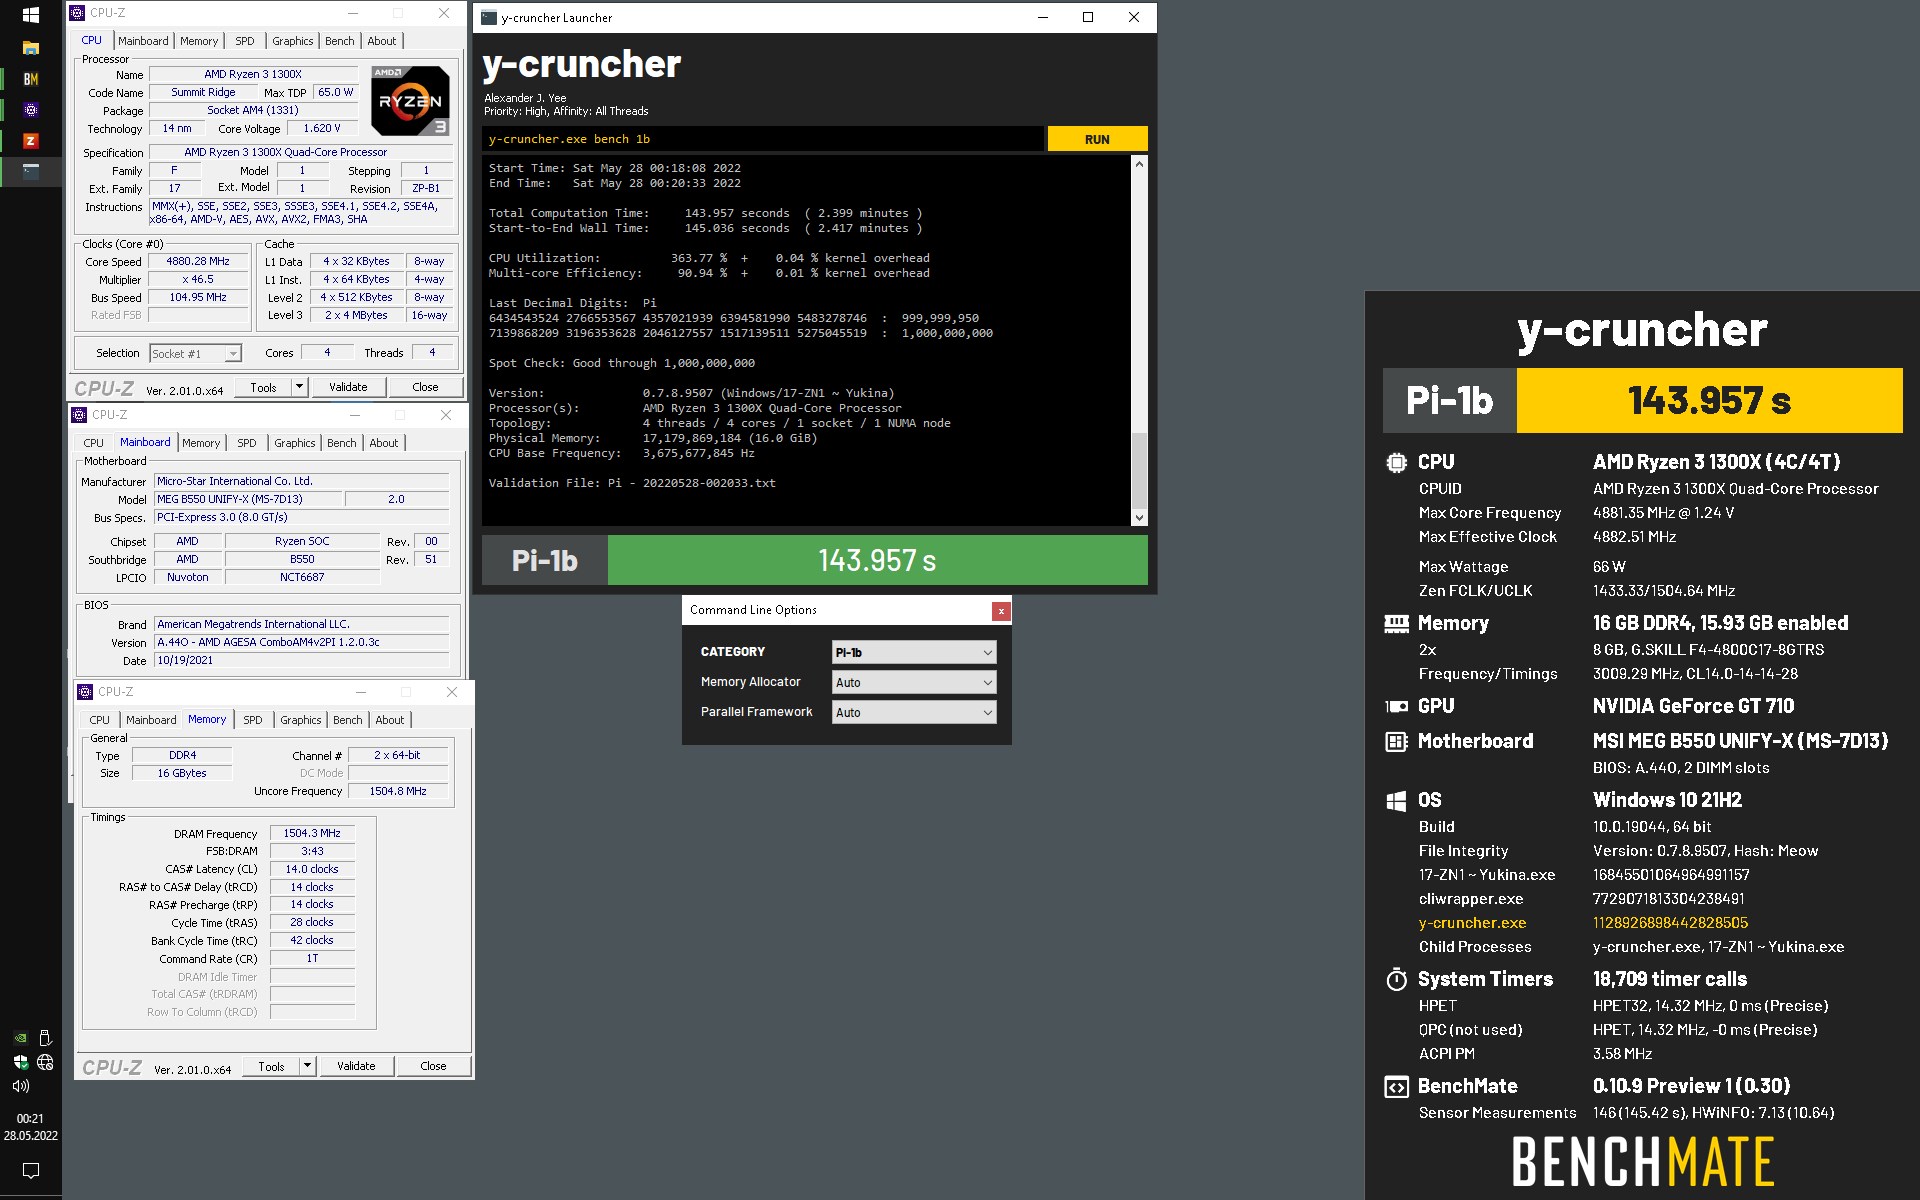This screenshot has height=1200, width=1920.
Task: Close the Command Line Options panel
Action: [x=1000, y=611]
